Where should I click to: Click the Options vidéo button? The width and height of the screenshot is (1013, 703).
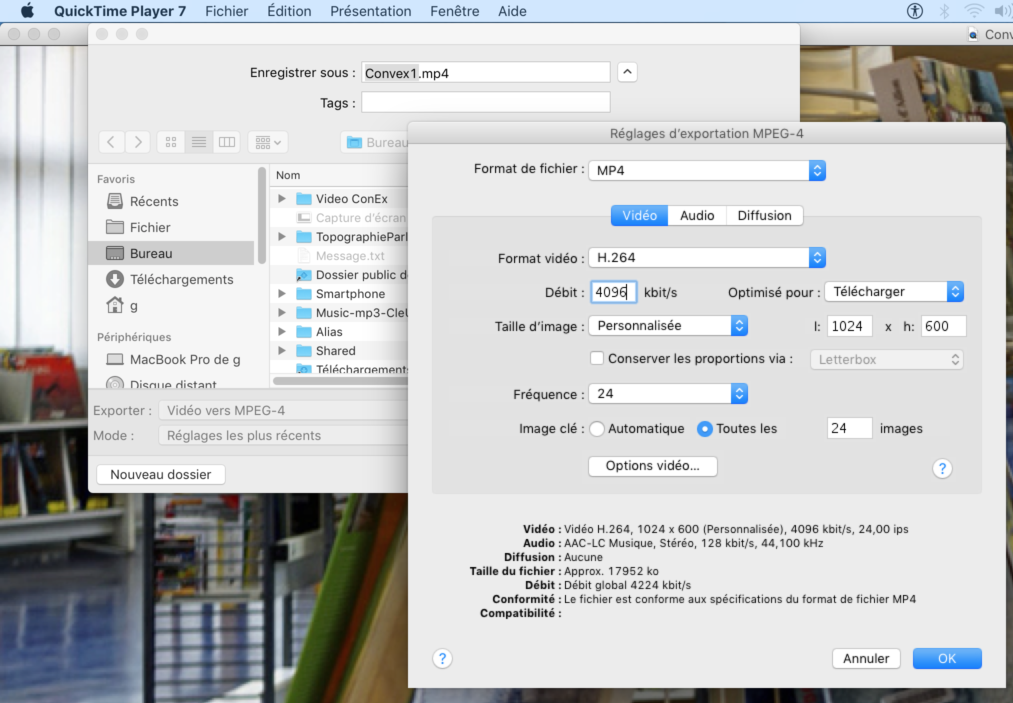653,466
